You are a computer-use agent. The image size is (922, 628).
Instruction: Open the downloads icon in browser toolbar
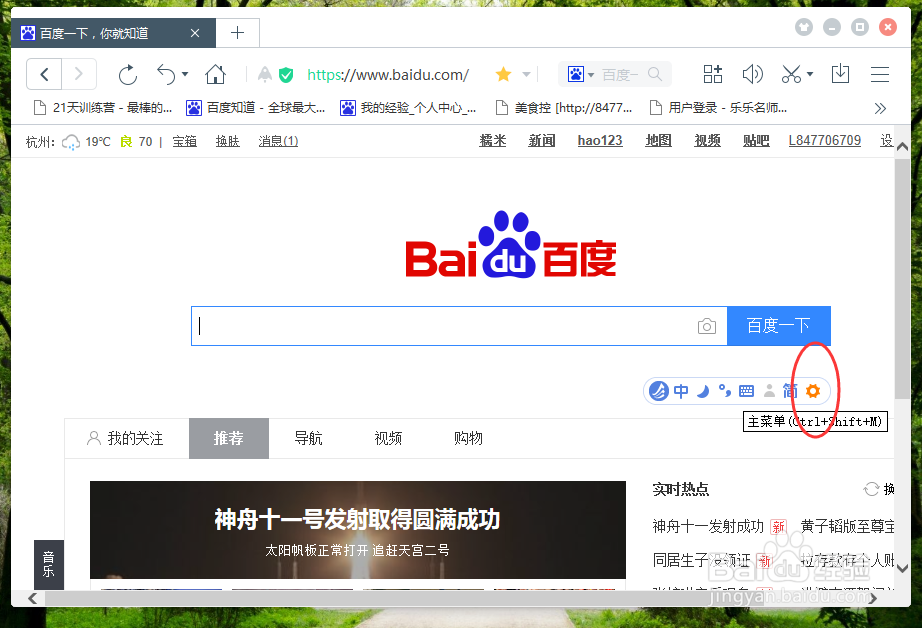tap(839, 74)
